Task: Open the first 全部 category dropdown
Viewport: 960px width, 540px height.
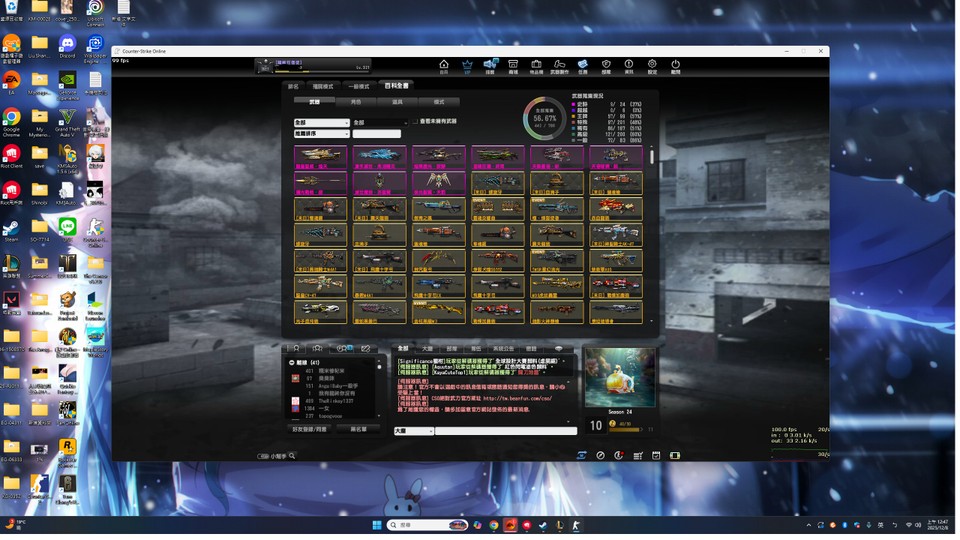Action: tap(321, 123)
